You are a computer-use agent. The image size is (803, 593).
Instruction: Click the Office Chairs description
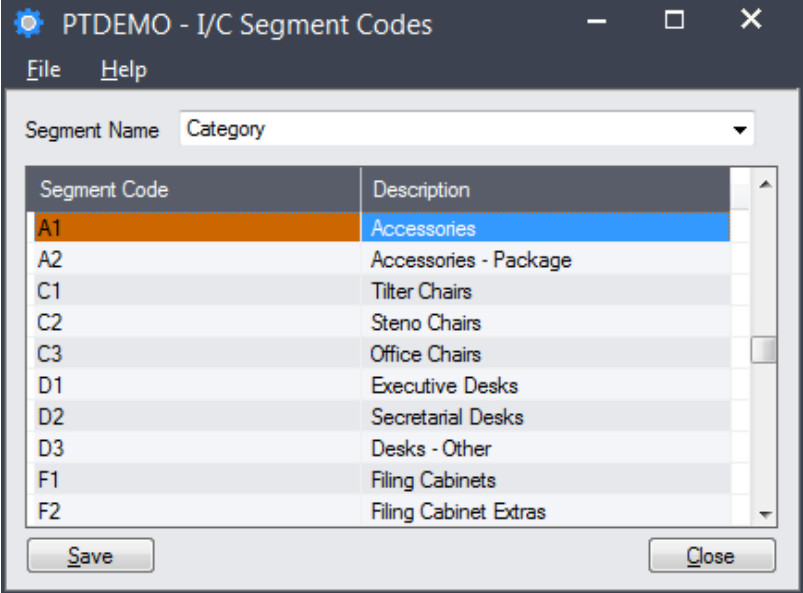[x=545, y=353]
